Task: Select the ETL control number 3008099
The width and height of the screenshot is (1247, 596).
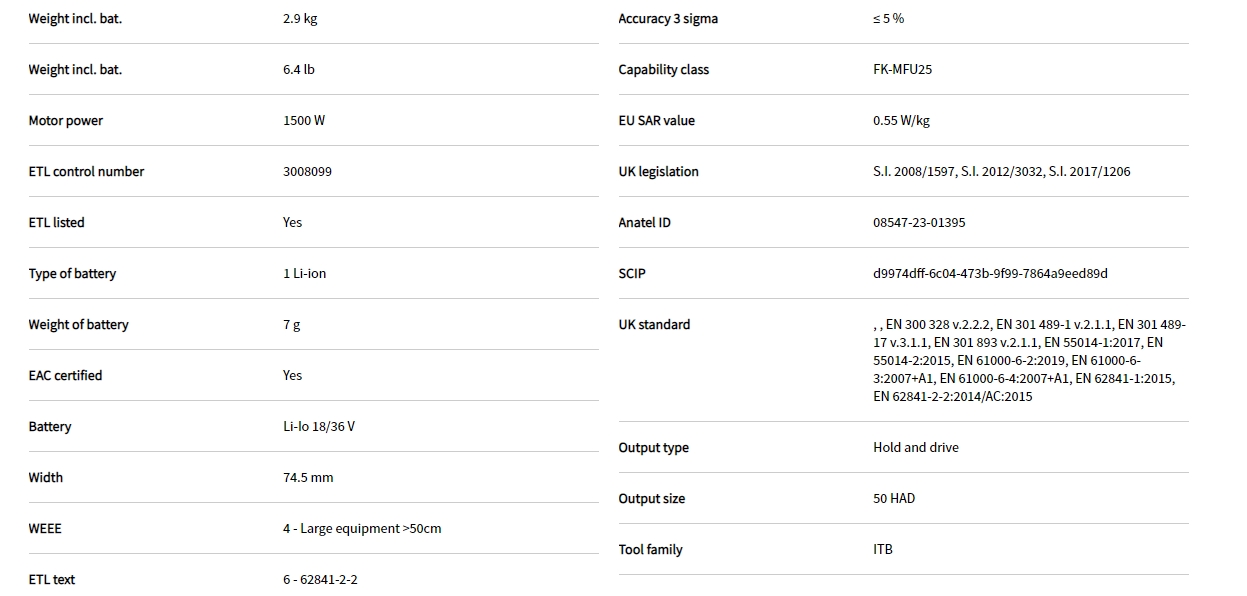Action: tap(307, 172)
